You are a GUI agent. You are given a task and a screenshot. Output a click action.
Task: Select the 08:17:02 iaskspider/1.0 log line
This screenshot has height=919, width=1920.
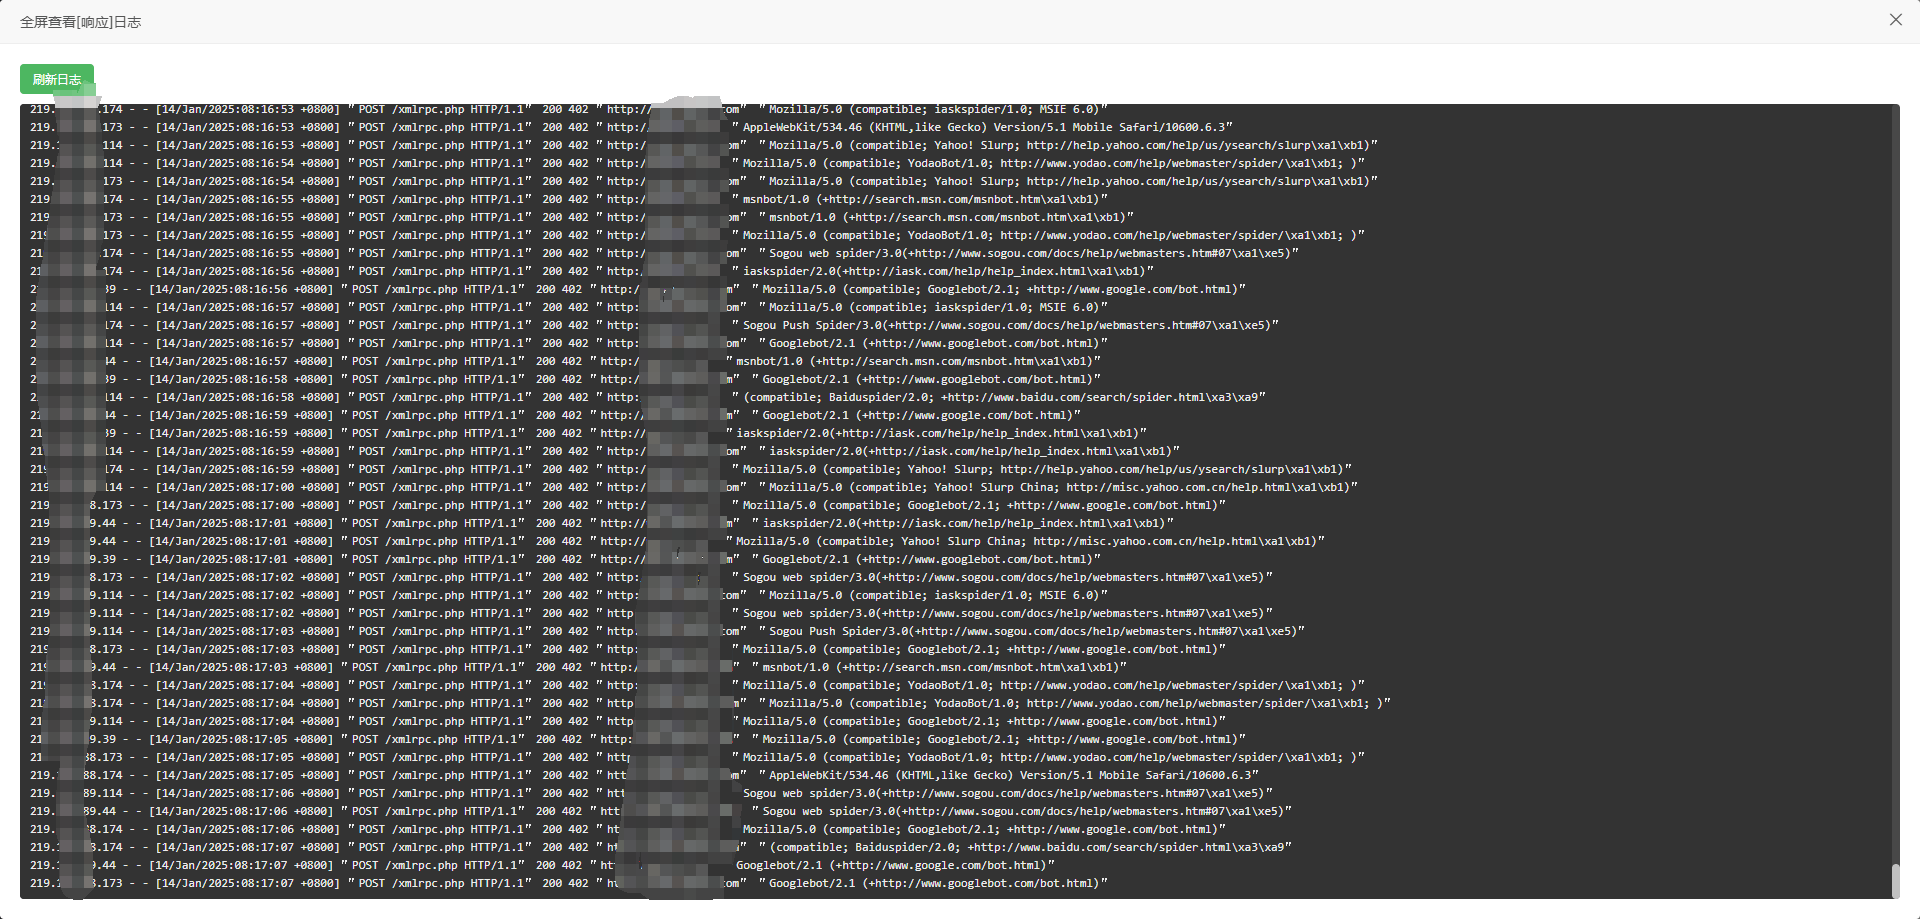568,595
